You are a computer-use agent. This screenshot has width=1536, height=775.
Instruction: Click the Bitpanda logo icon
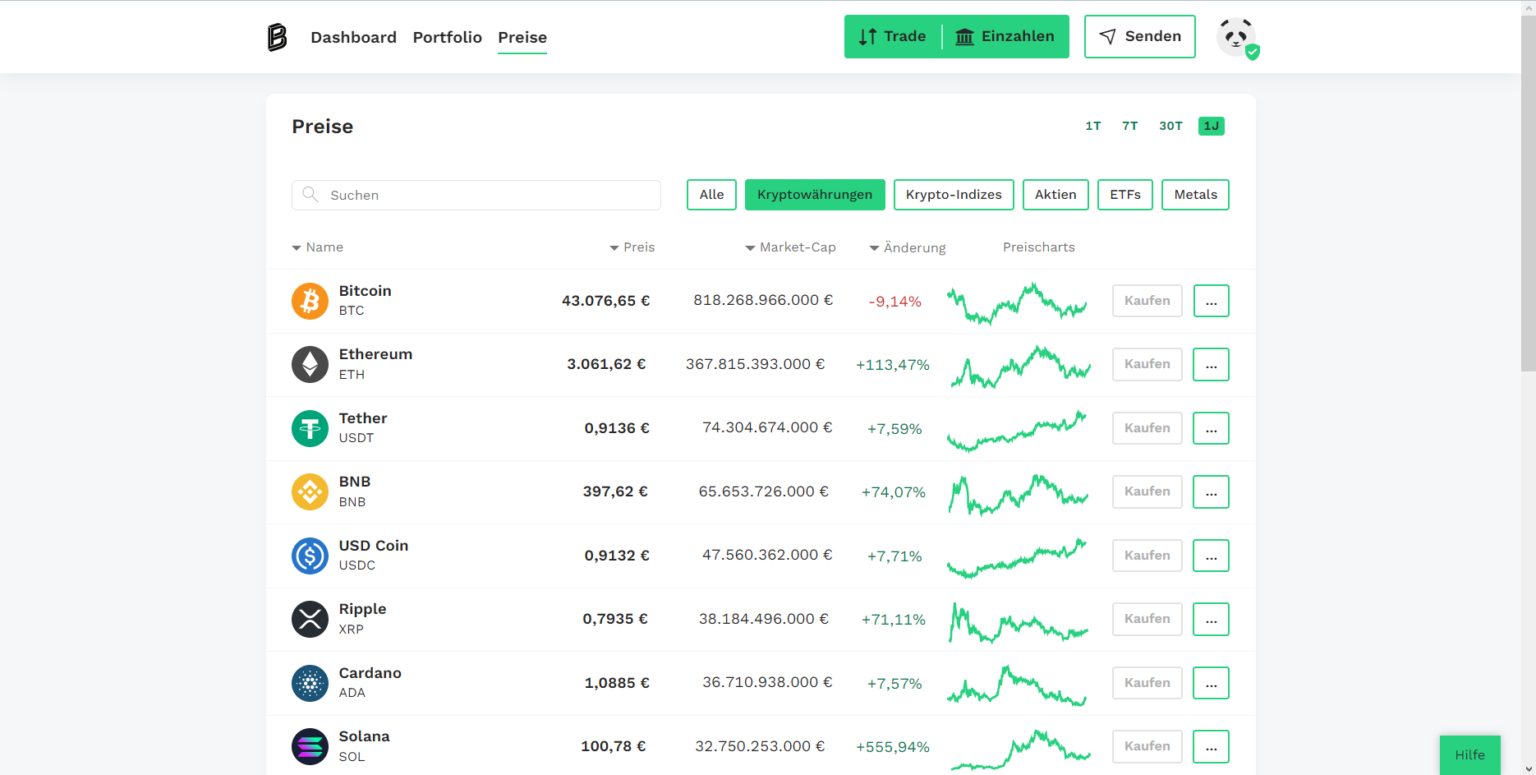click(277, 37)
